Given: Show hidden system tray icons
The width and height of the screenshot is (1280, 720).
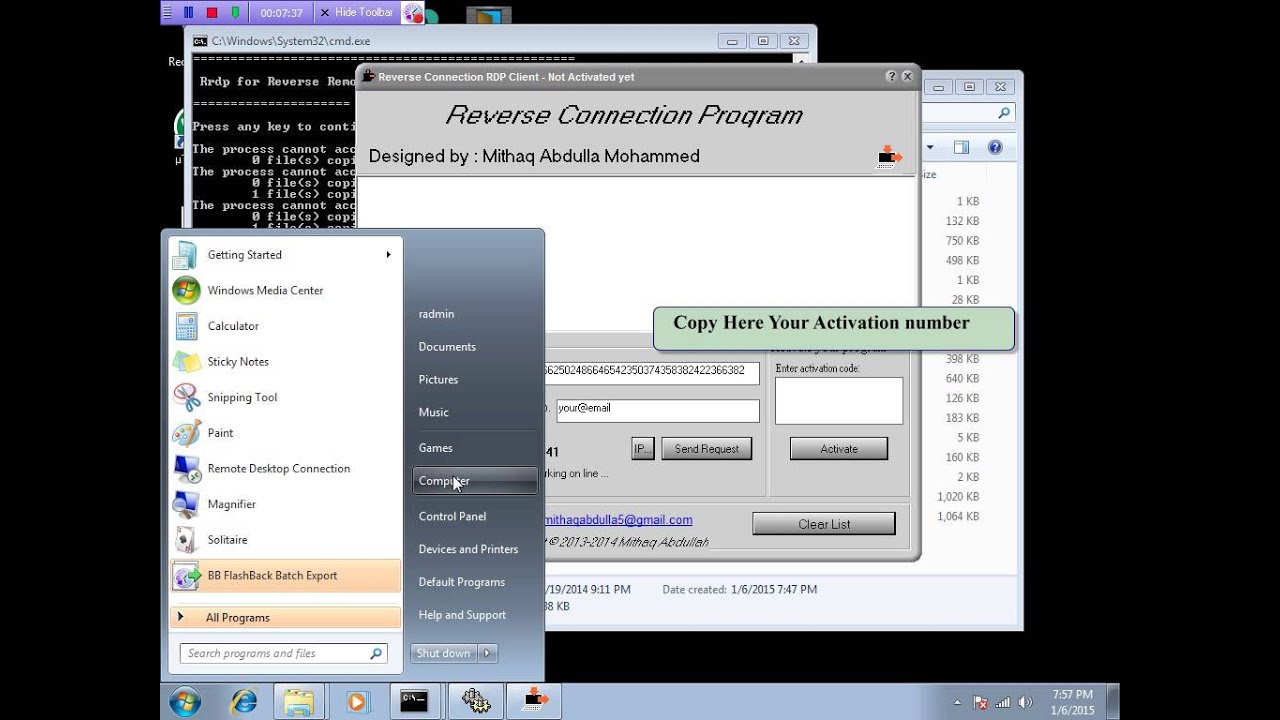Looking at the screenshot, I should pos(957,702).
